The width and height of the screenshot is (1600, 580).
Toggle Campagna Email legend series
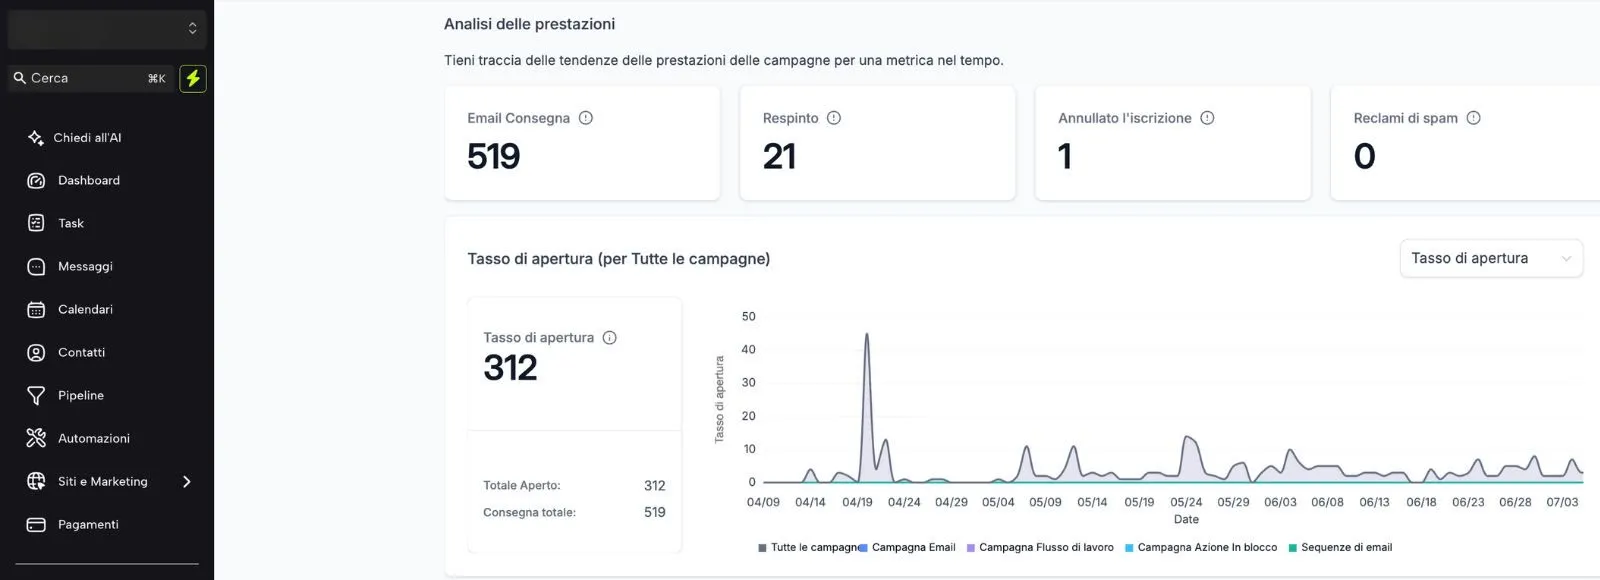908,548
